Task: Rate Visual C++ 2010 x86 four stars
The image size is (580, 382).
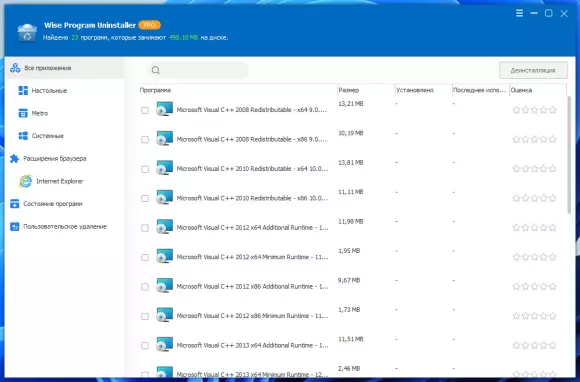Action: (x=543, y=198)
